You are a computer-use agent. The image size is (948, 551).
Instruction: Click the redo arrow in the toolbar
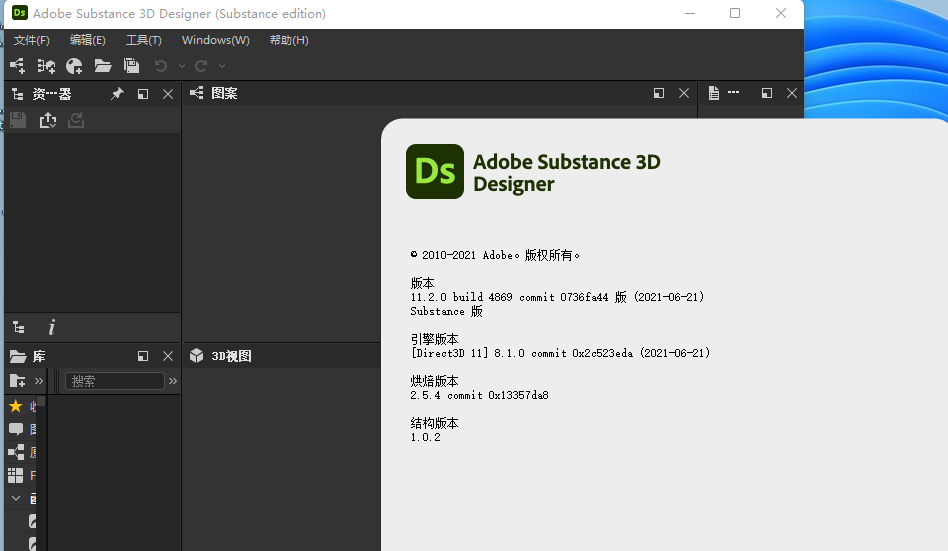[201, 66]
